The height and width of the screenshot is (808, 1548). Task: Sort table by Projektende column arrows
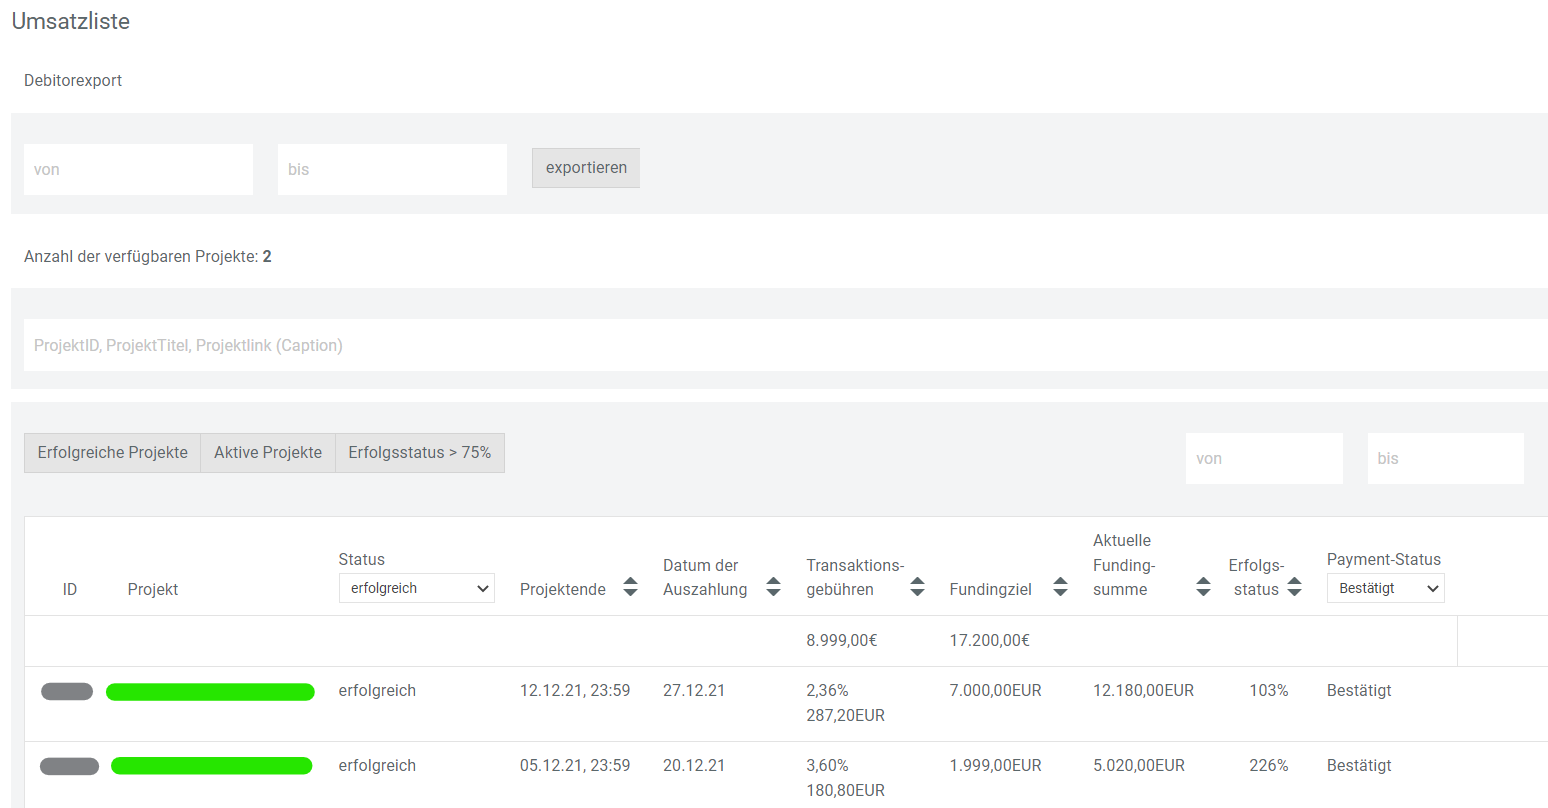[630, 587]
